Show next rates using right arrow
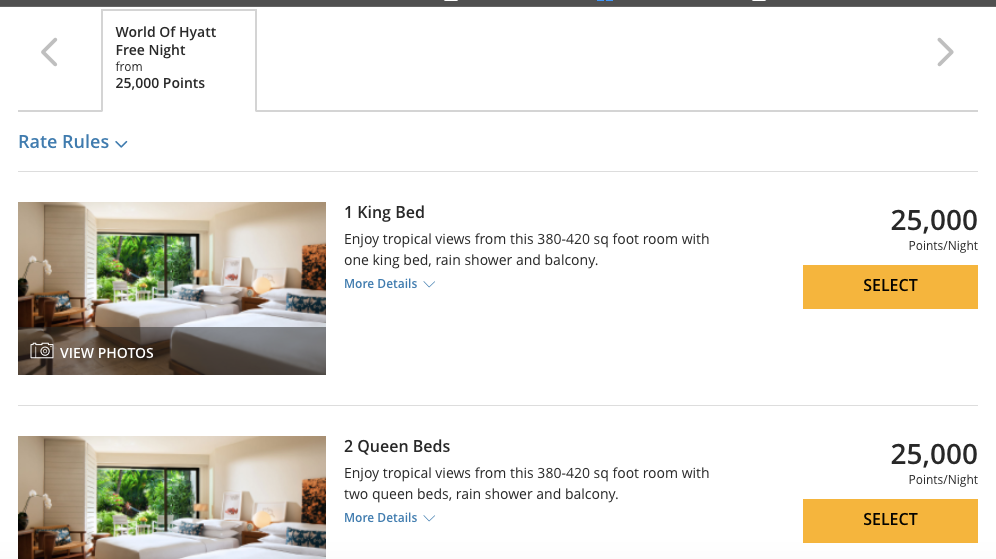This screenshot has width=996, height=559. click(945, 52)
